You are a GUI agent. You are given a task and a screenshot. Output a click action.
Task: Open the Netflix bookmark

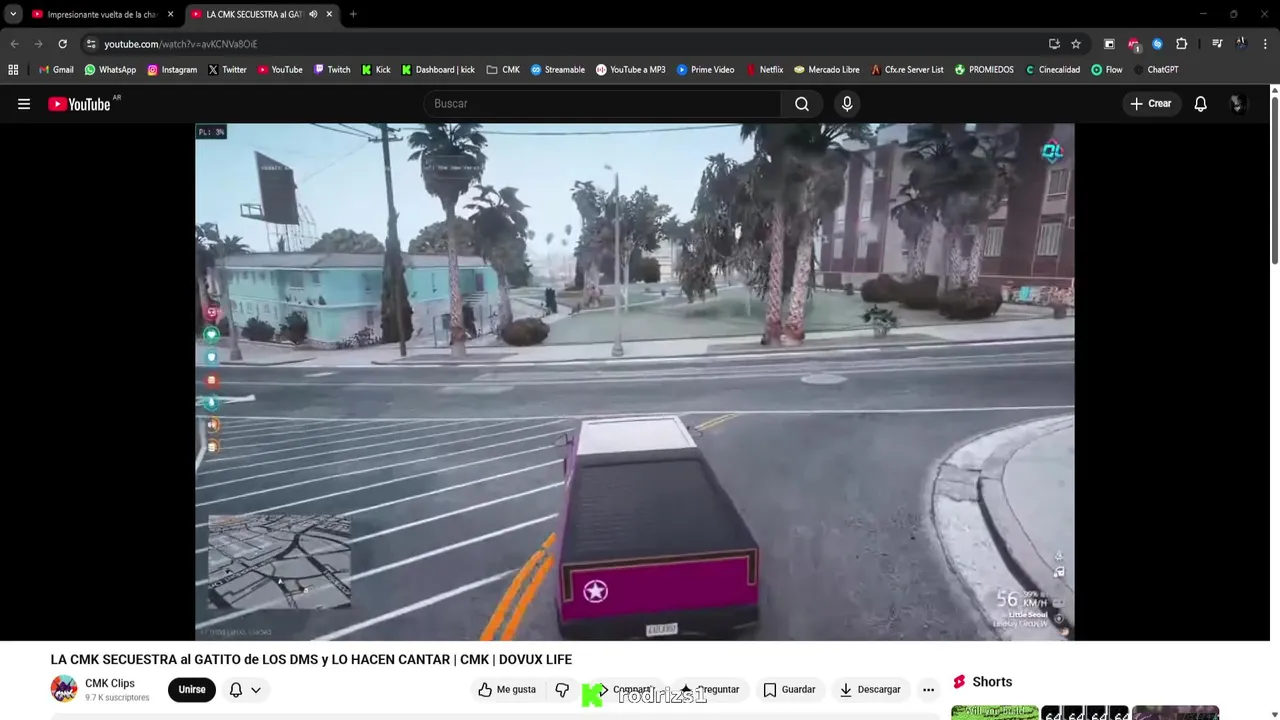point(764,70)
